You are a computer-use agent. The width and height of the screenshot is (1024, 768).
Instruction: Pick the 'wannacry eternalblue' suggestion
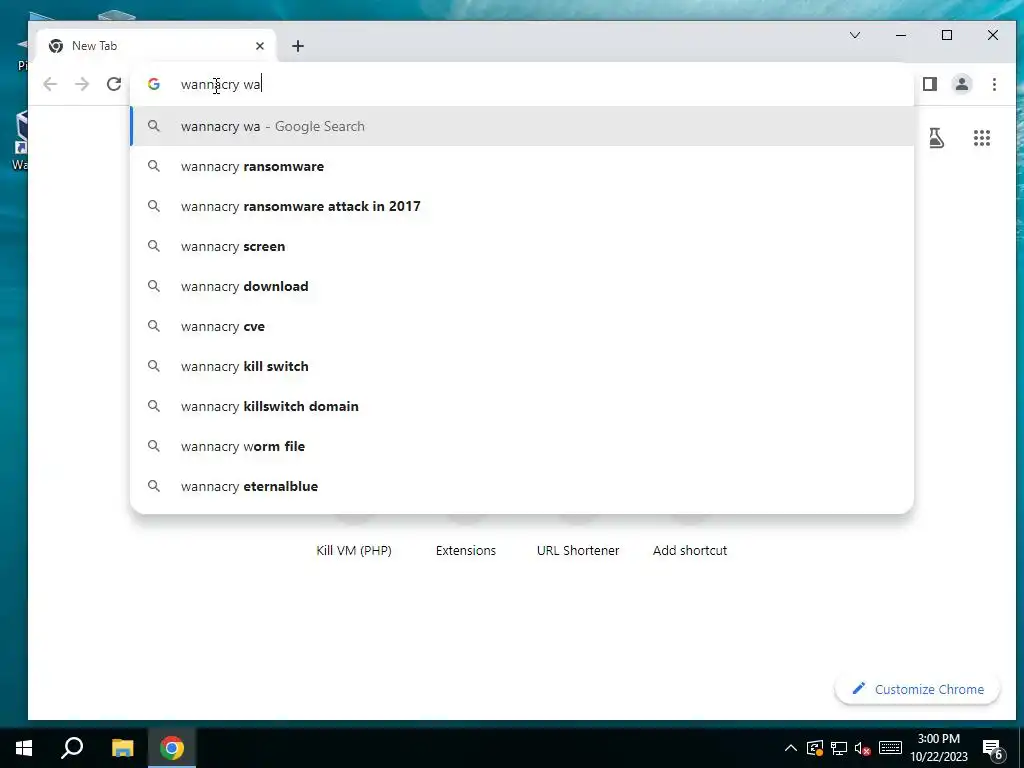click(522, 487)
